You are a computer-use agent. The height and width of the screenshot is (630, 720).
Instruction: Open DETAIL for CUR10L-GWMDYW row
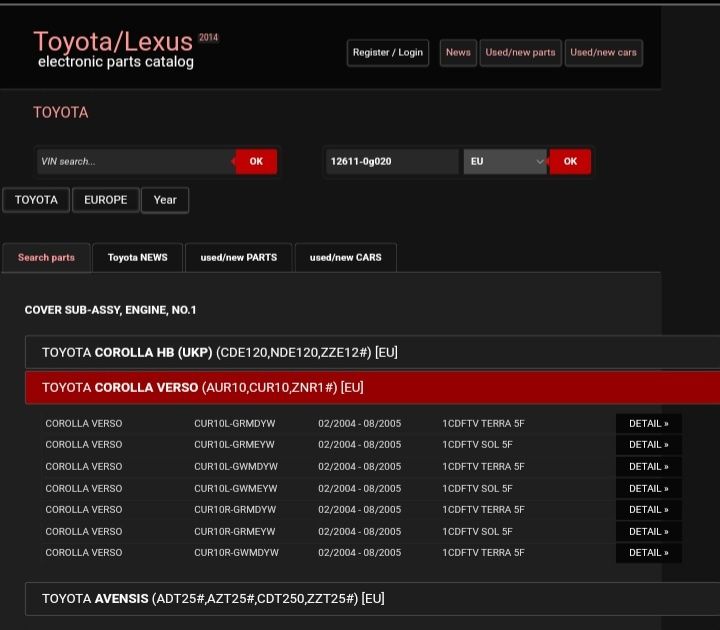click(648, 467)
